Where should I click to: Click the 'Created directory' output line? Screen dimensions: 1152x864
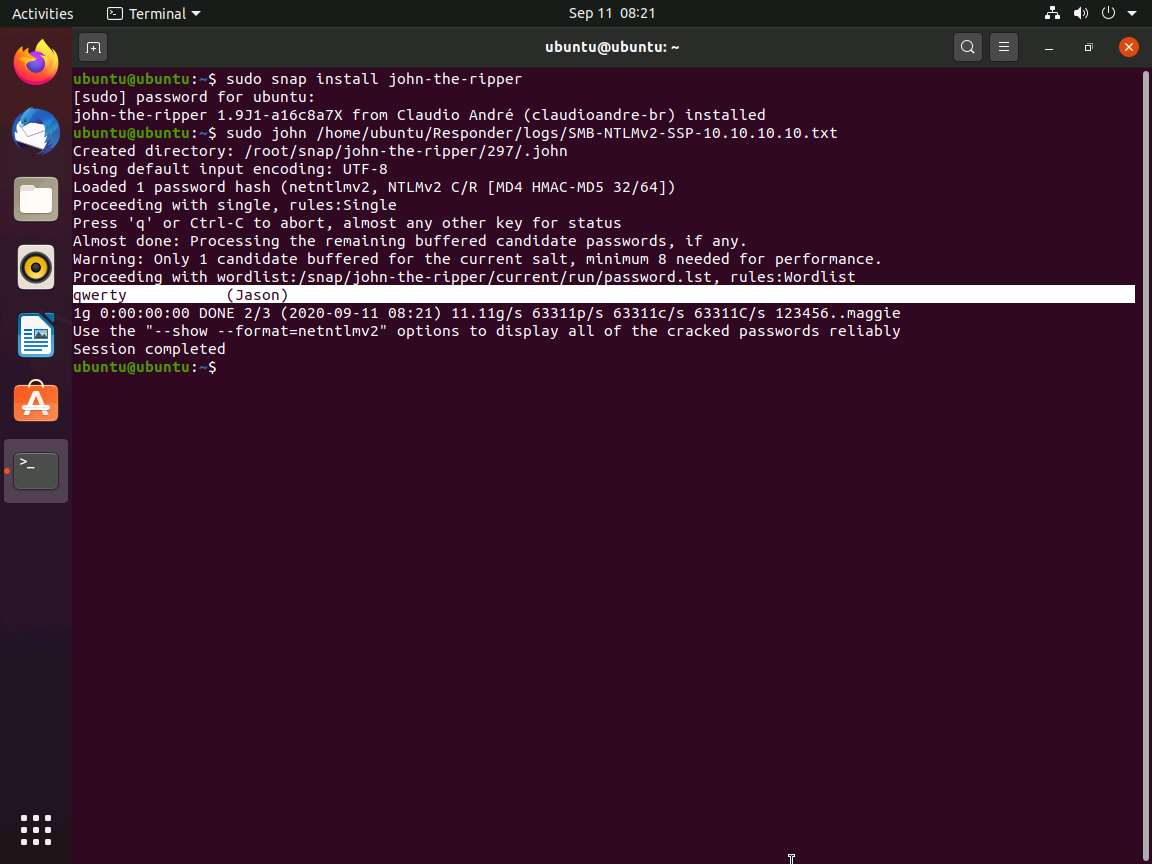320,151
